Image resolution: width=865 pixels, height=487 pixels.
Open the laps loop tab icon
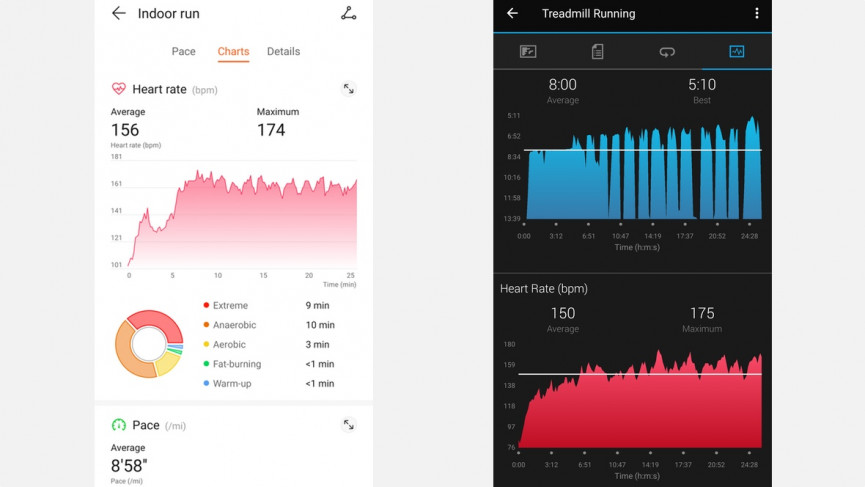[x=666, y=51]
